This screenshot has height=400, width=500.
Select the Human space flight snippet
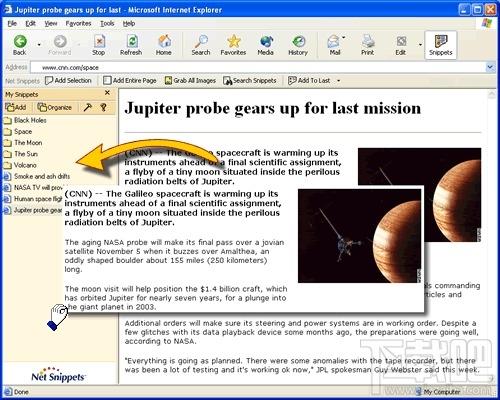(x=33, y=199)
